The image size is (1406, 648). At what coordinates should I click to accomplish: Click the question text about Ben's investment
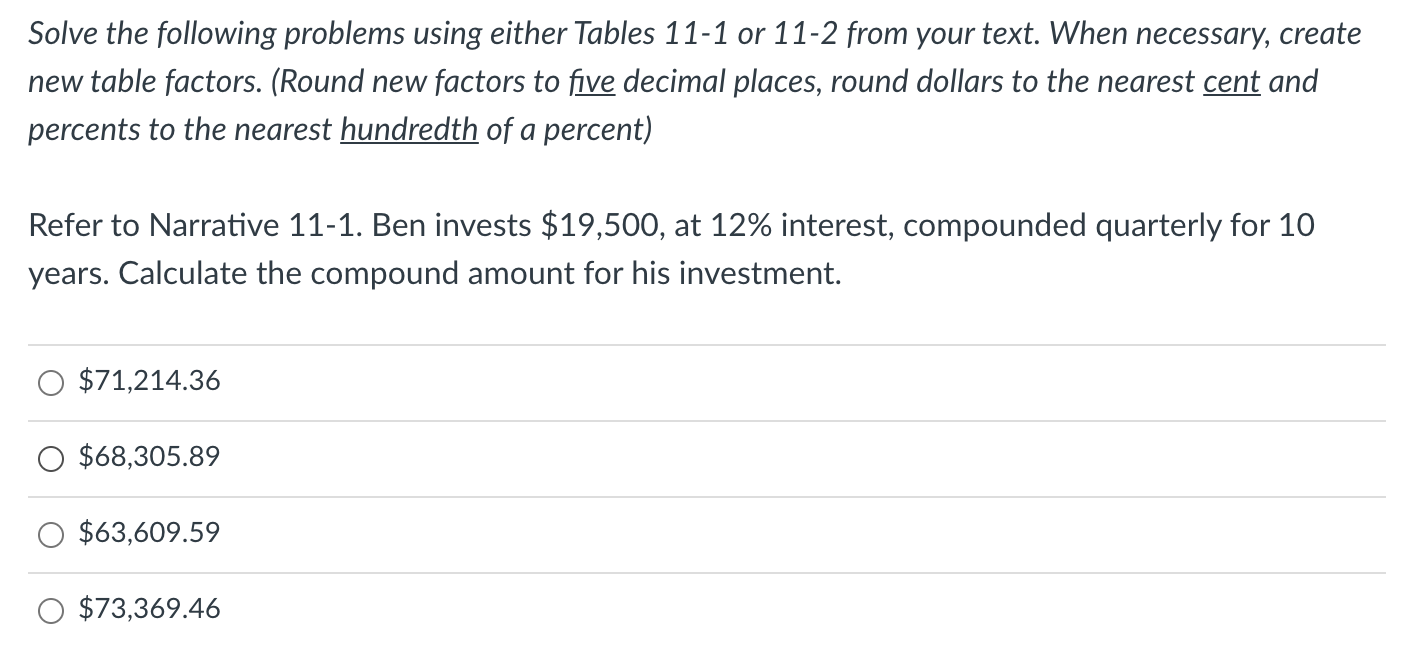(x=670, y=248)
